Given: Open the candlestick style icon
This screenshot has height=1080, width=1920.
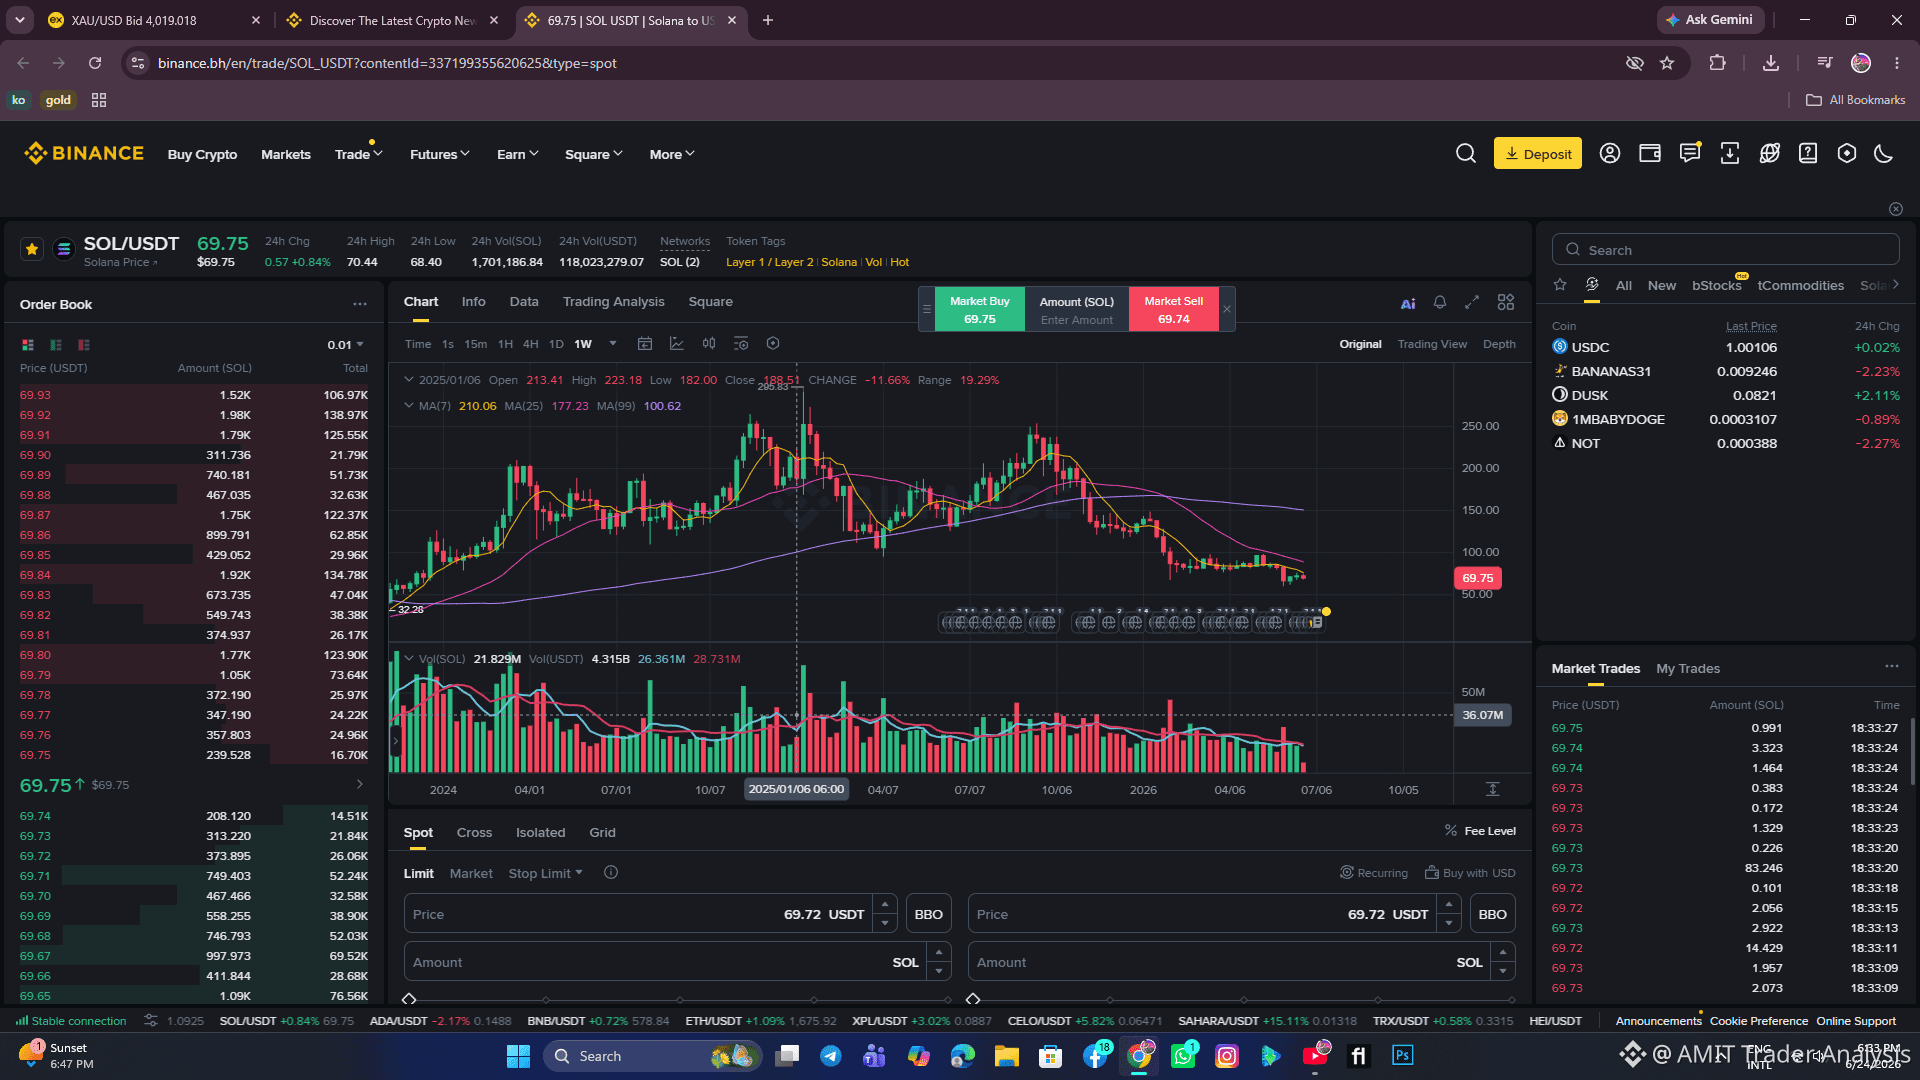Looking at the screenshot, I should (709, 344).
